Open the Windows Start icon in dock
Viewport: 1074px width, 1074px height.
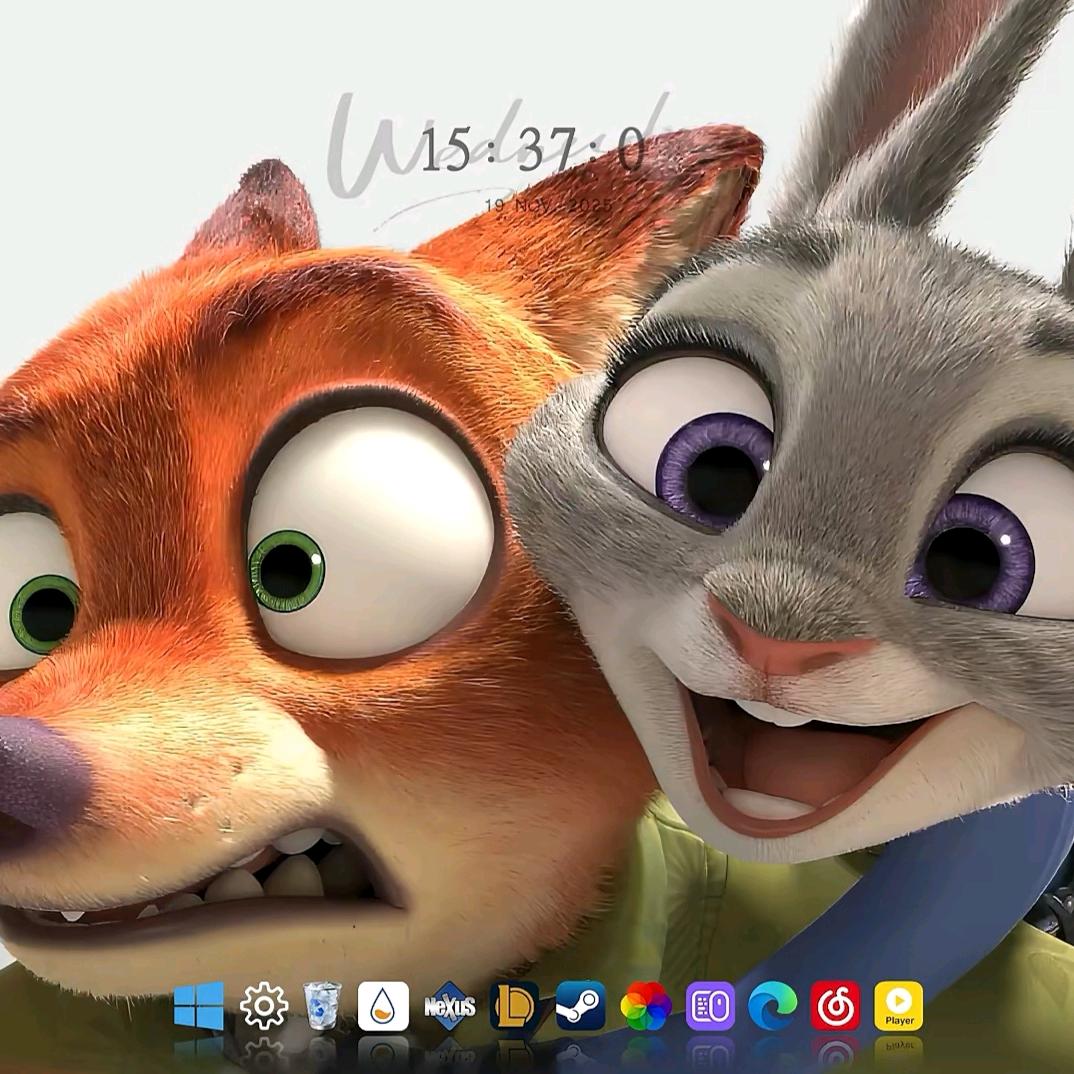point(199,1006)
